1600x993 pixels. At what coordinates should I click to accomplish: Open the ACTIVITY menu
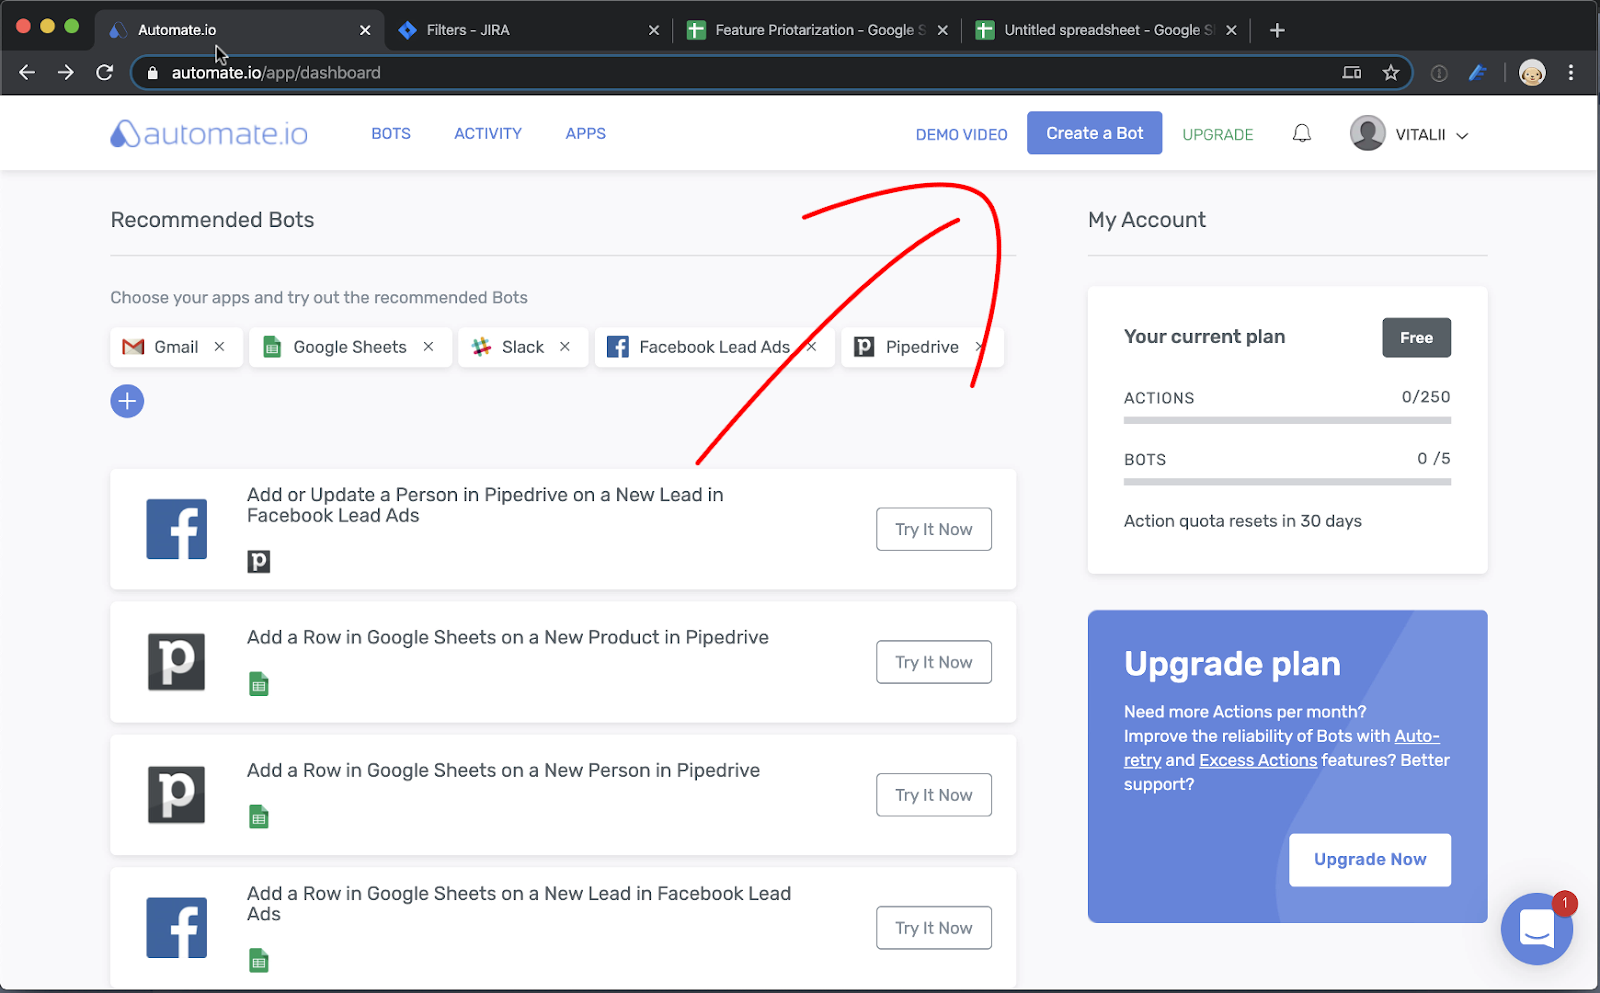[x=488, y=133]
